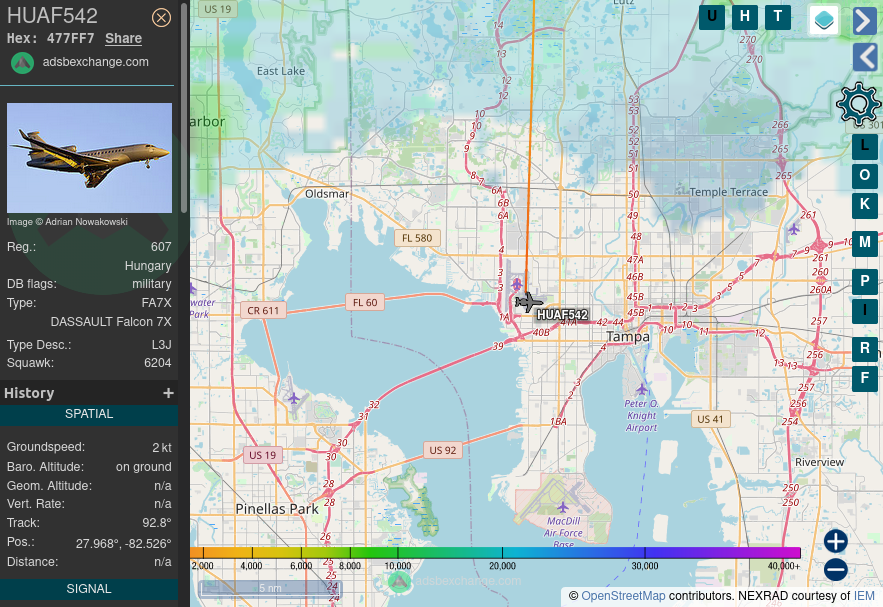
Task: Click the Type Desc. L3J value
Action: pyautogui.click(x=162, y=345)
